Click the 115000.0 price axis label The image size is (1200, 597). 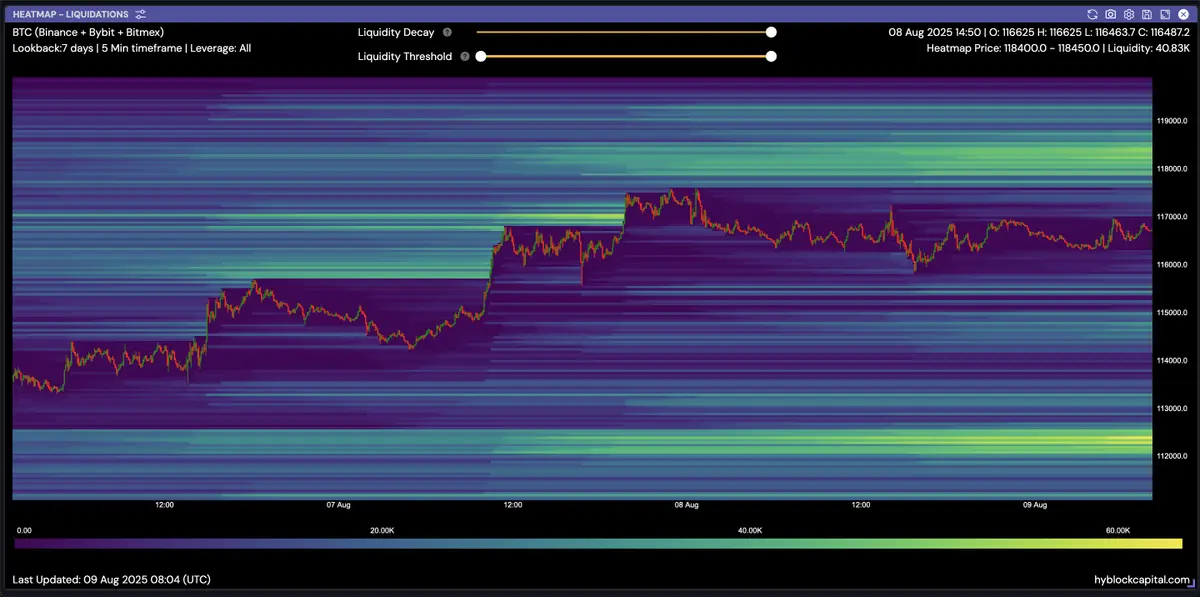1171,313
